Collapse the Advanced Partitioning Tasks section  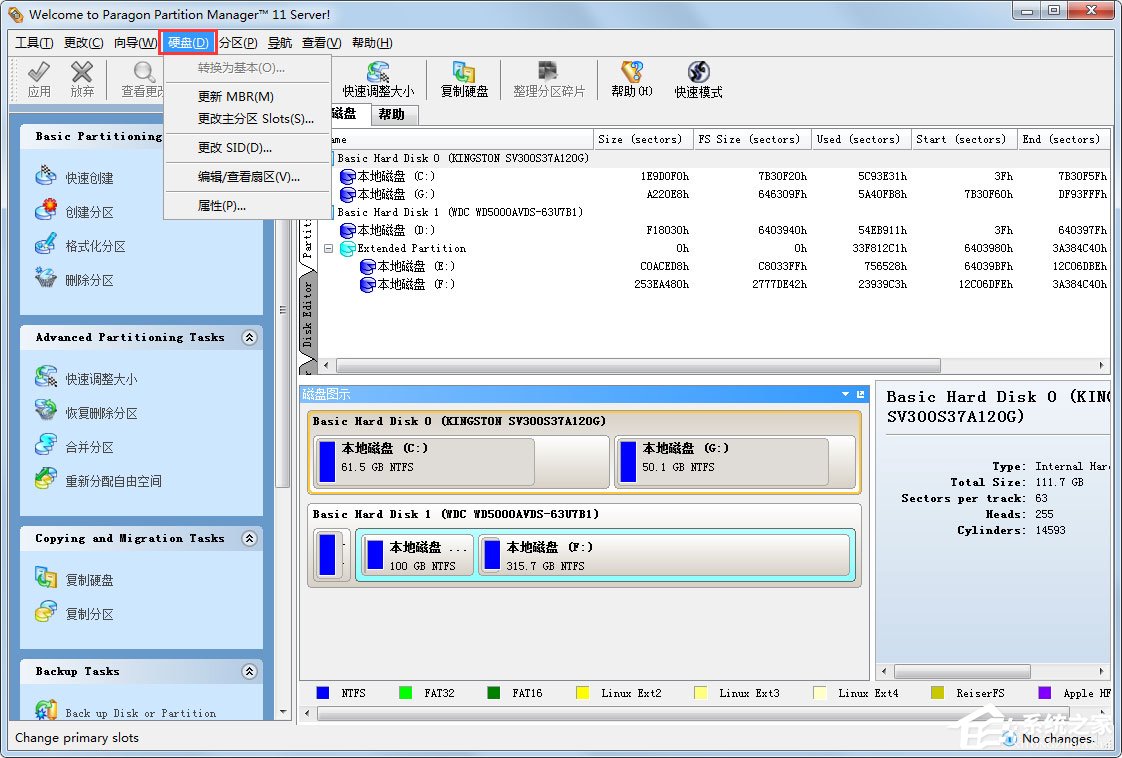[x=249, y=337]
